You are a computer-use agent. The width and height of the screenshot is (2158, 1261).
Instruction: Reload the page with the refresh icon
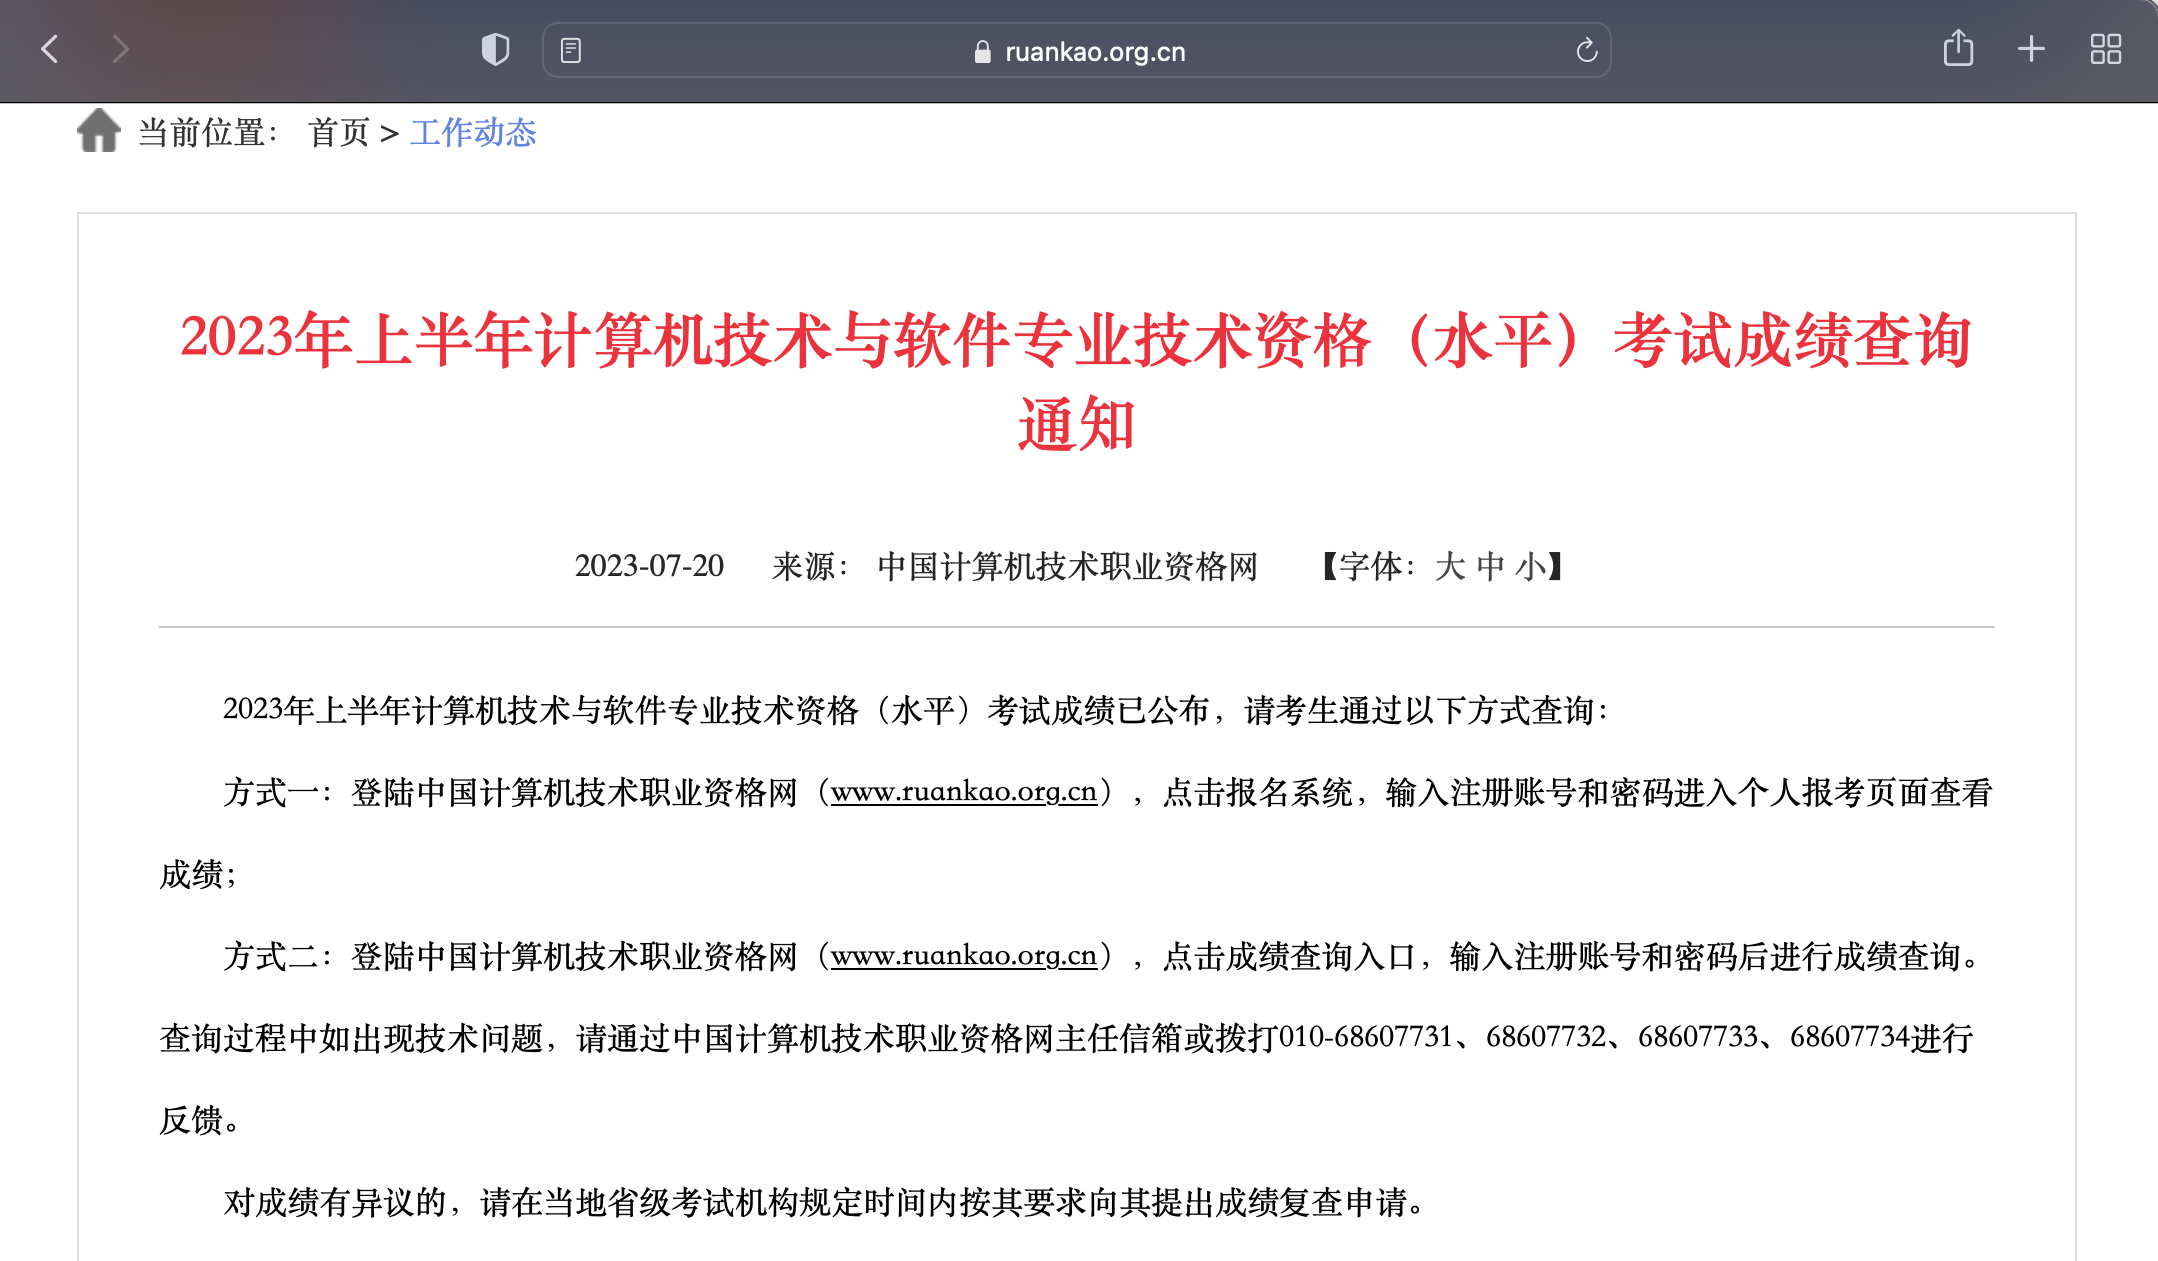click(x=1586, y=50)
